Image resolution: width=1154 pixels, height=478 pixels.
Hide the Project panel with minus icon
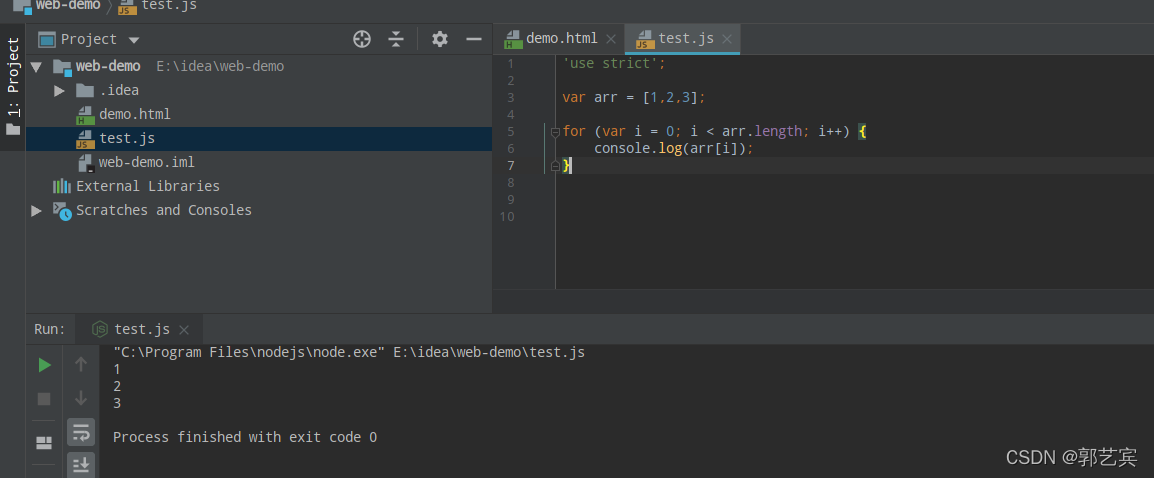tap(474, 39)
